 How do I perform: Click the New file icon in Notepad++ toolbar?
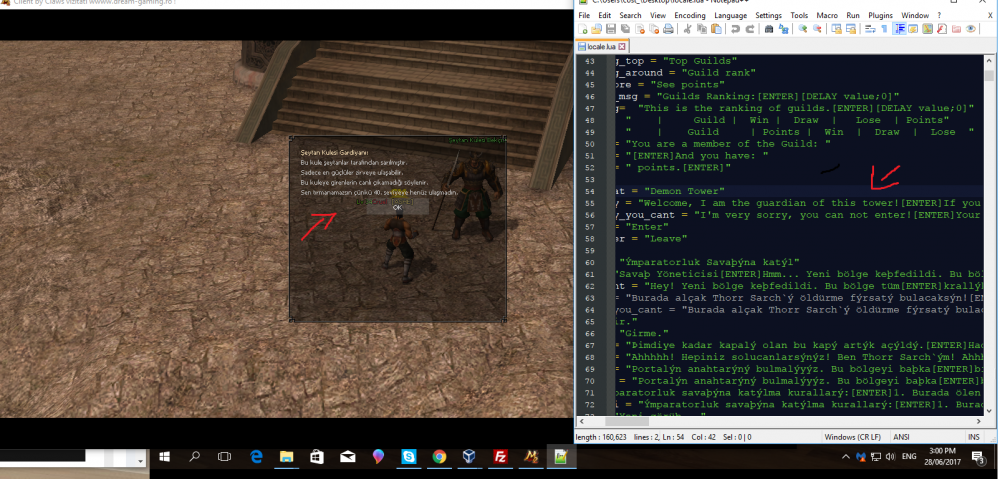pyautogui.click(x=582, y=29)
